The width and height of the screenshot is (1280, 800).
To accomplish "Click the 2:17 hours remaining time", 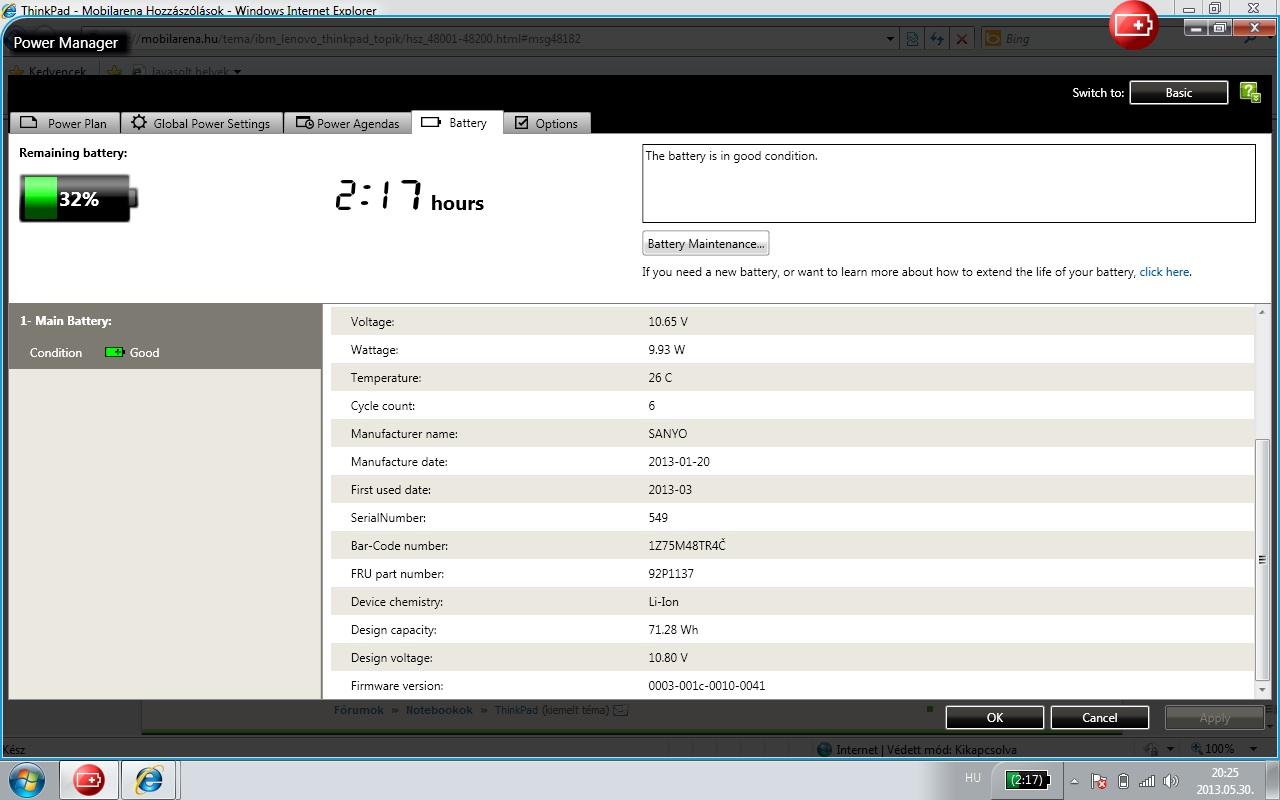I will coord(410,196).
